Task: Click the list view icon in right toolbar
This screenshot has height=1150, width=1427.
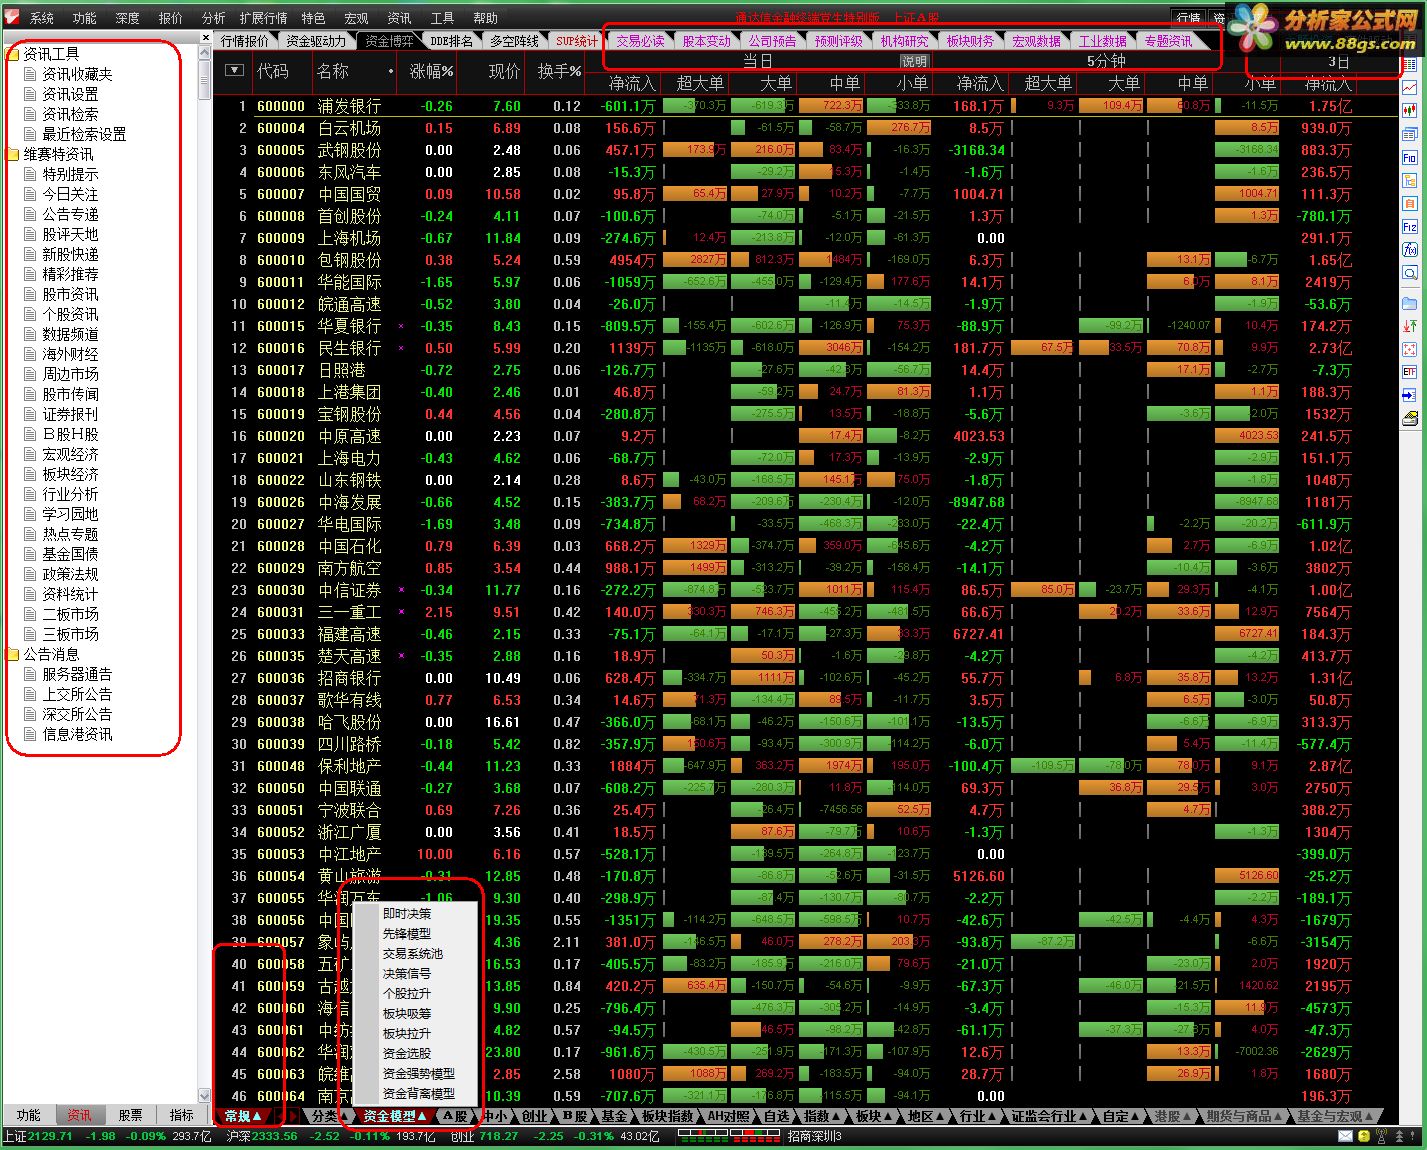Action: click(1410, 66)
